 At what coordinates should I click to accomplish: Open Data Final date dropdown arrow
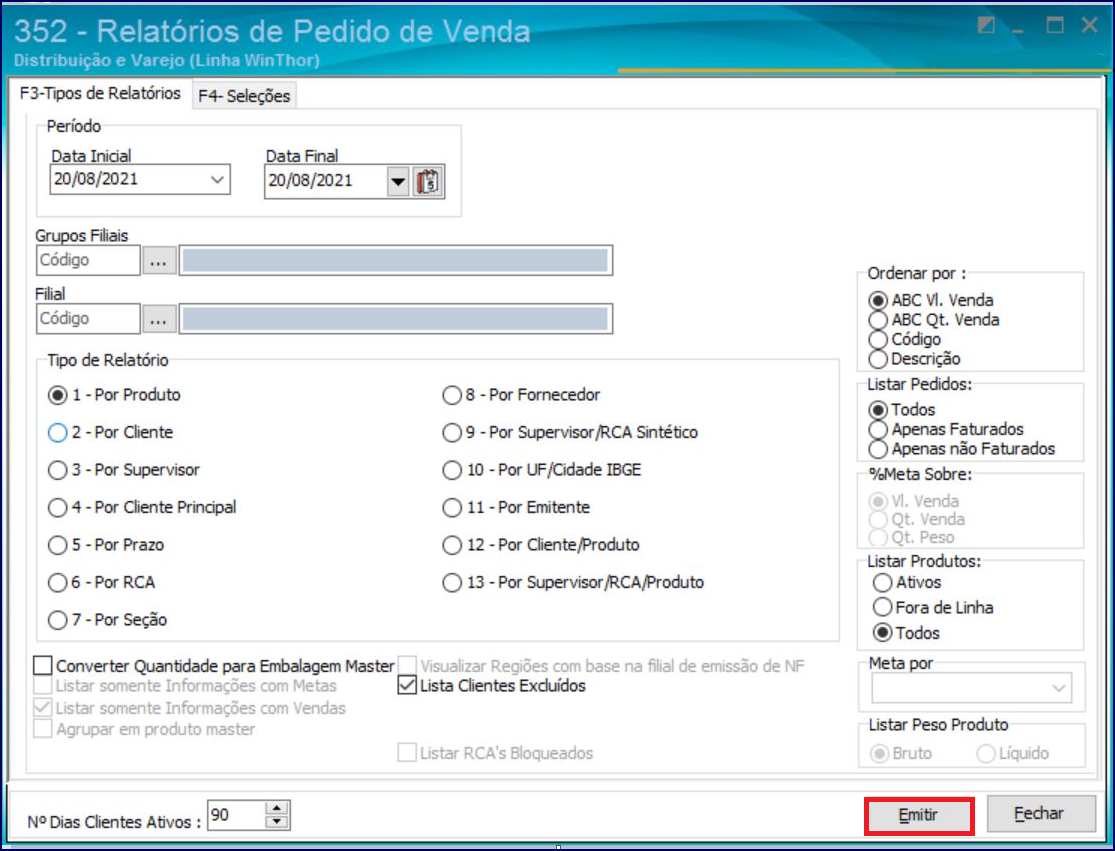point(398,182)
